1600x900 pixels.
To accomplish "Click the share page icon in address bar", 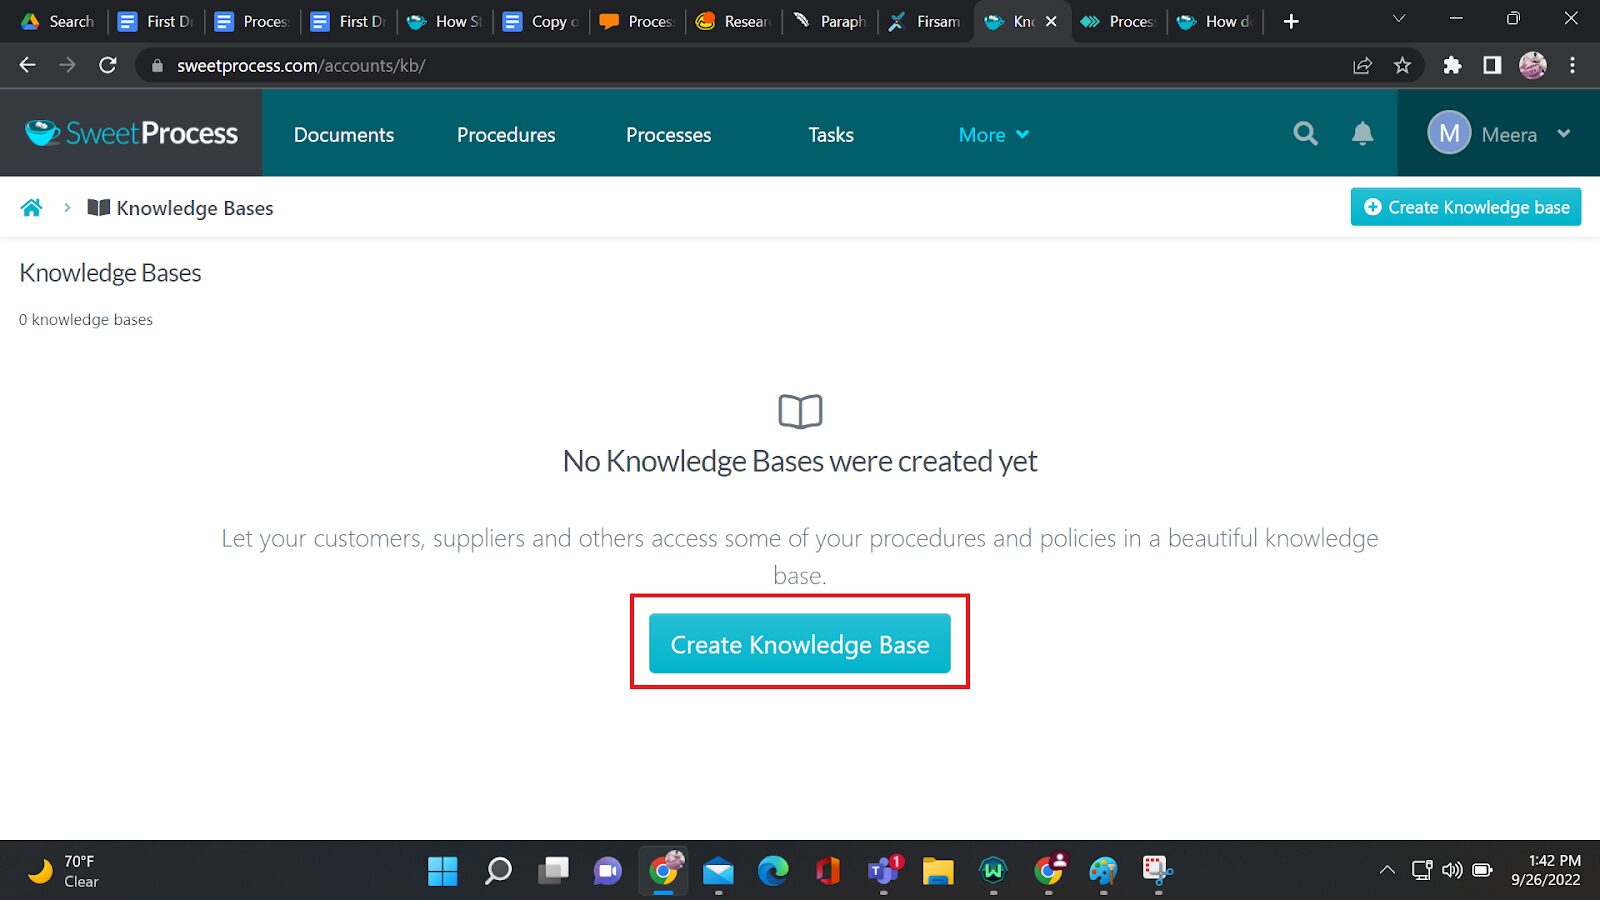I will pos(1362,65).
